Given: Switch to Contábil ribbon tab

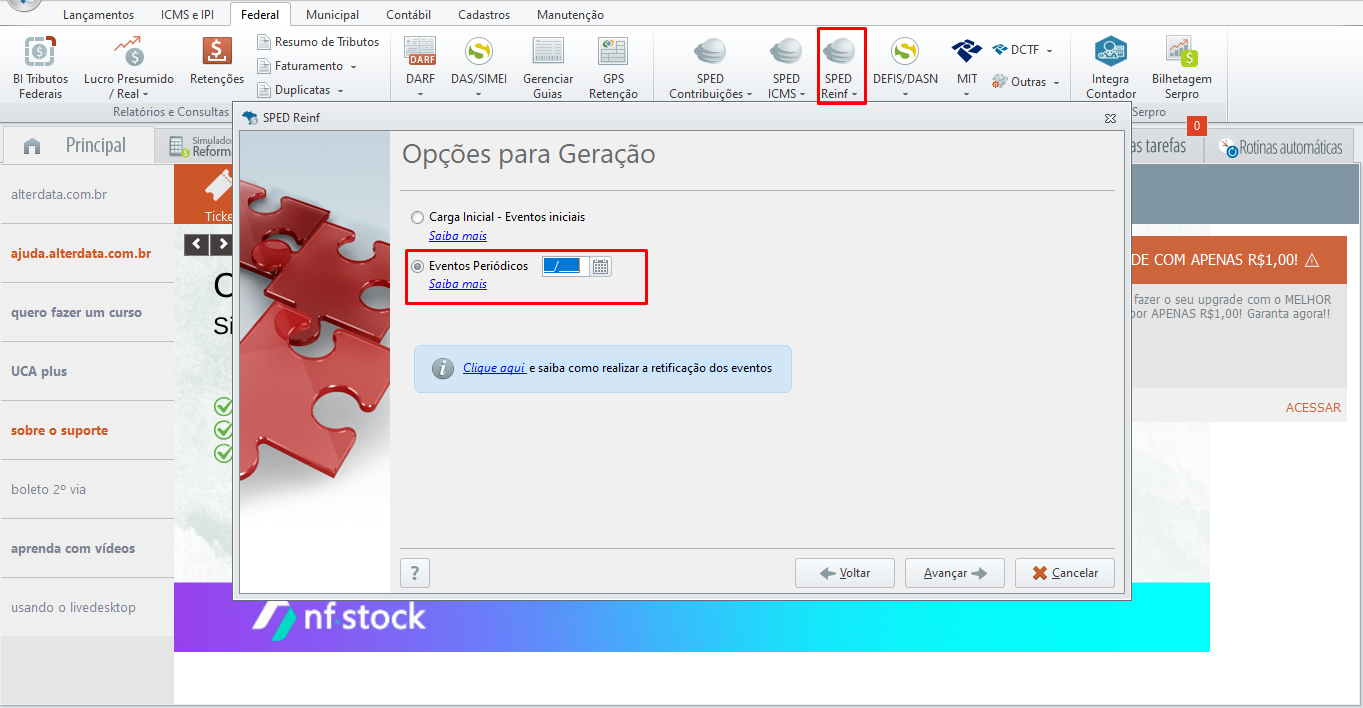Looking at the screenshot, I should (408, 15).
